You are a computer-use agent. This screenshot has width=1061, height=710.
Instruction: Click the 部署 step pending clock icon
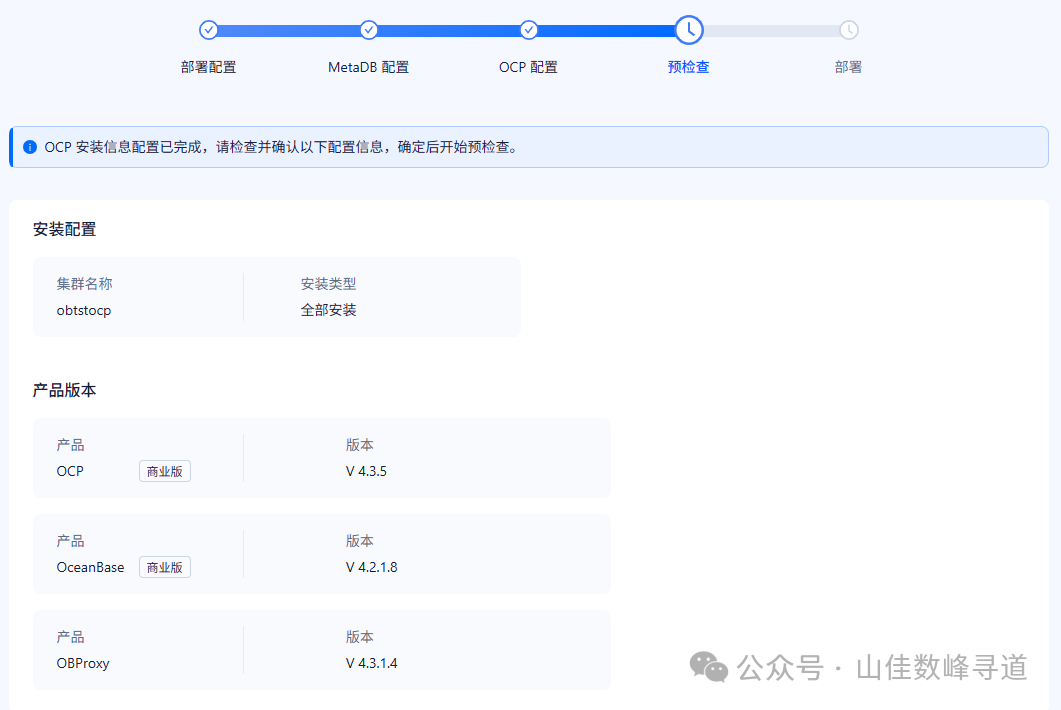point(849,30)
